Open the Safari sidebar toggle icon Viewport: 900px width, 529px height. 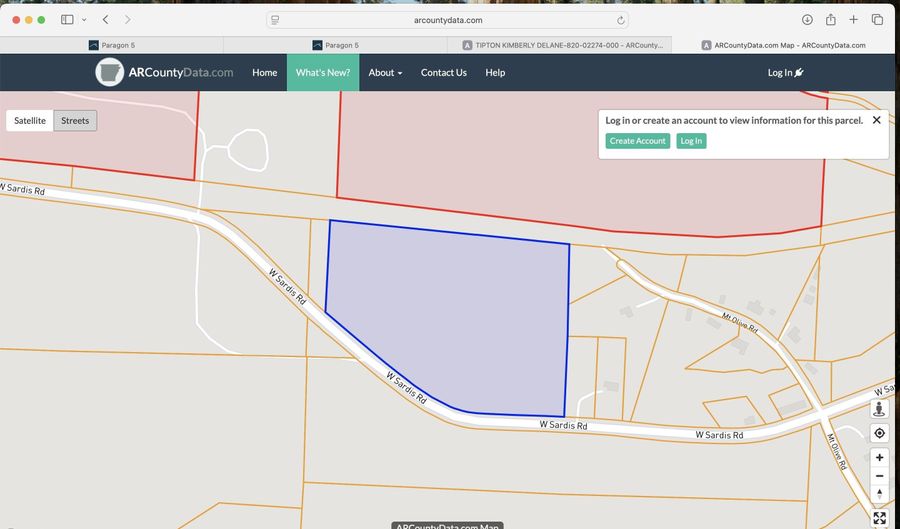[x=67, y=20]
